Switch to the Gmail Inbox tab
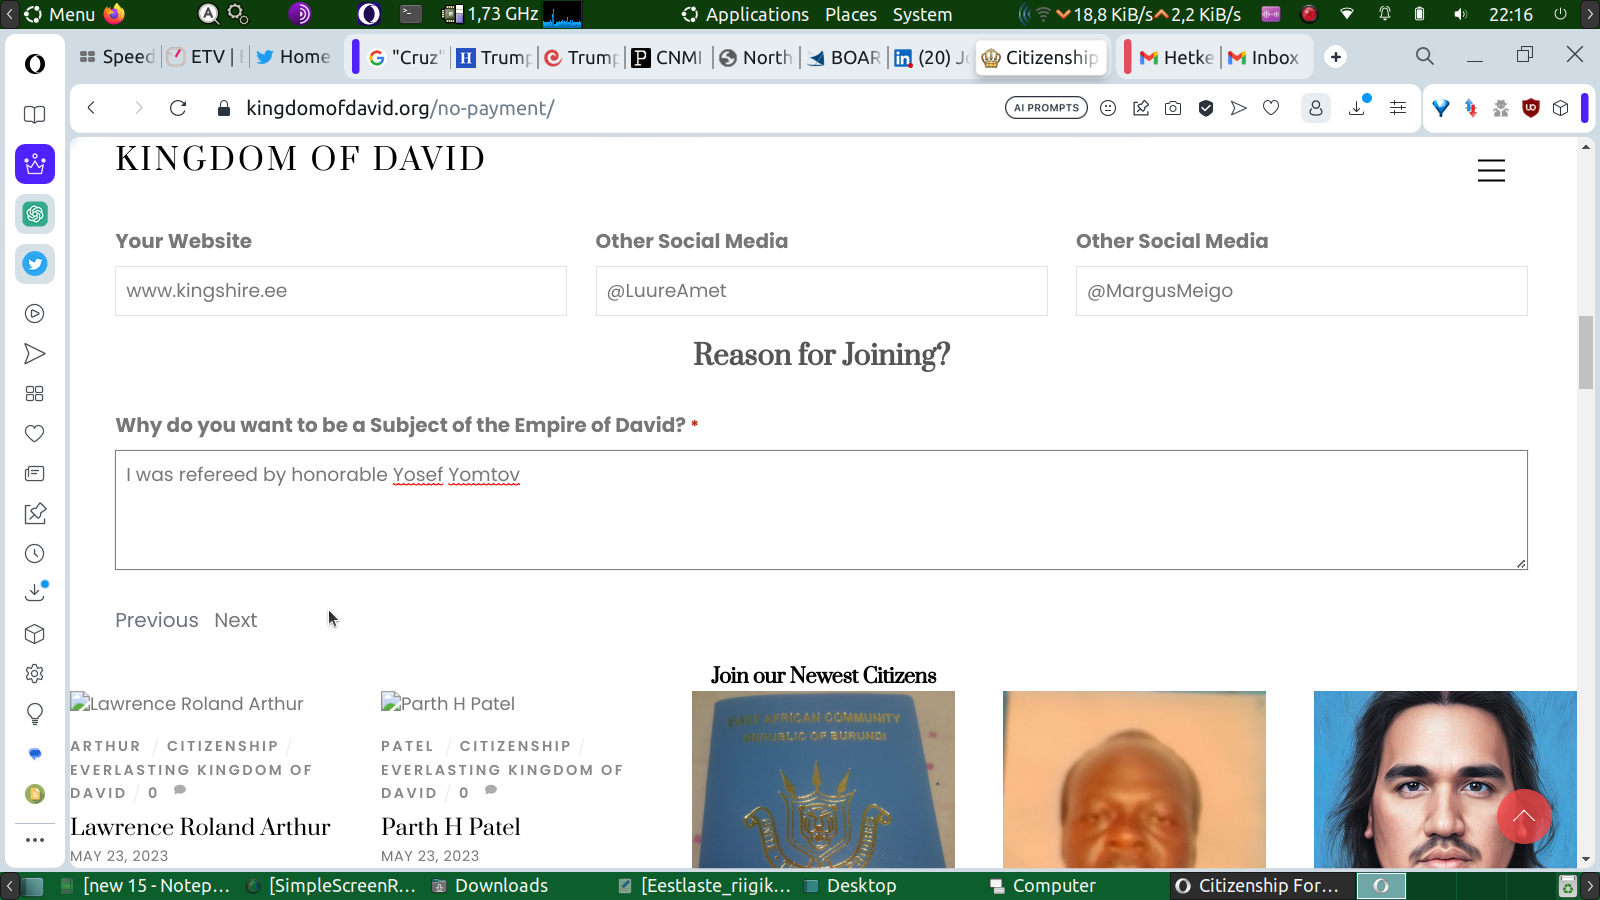The image size is (1600, 900). pos(1263,57)
